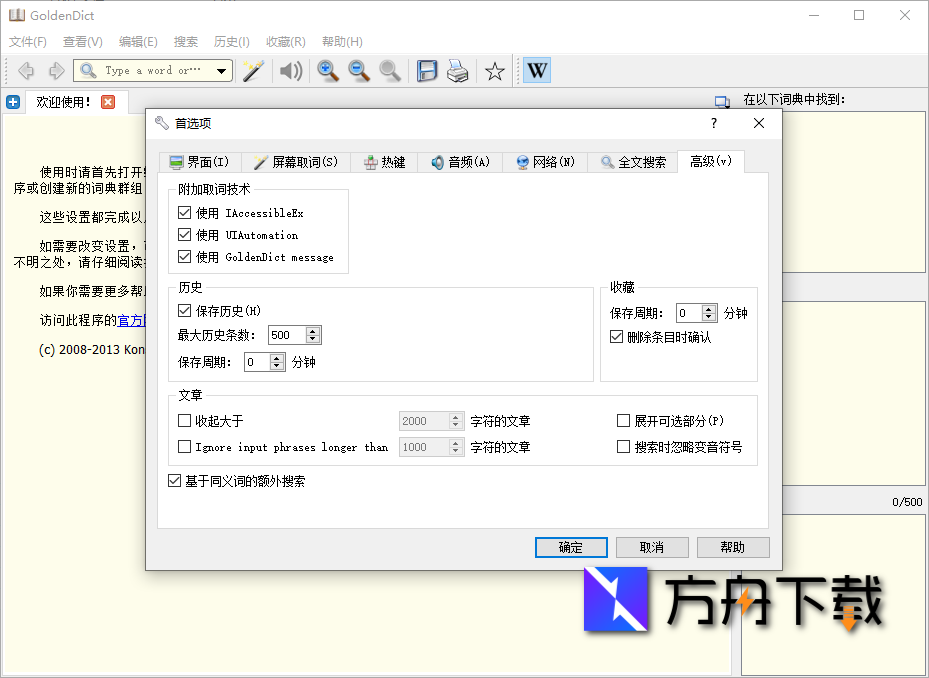
Task: Zoom in using the magnifier plus icon
Action: (x=327, y=70)
